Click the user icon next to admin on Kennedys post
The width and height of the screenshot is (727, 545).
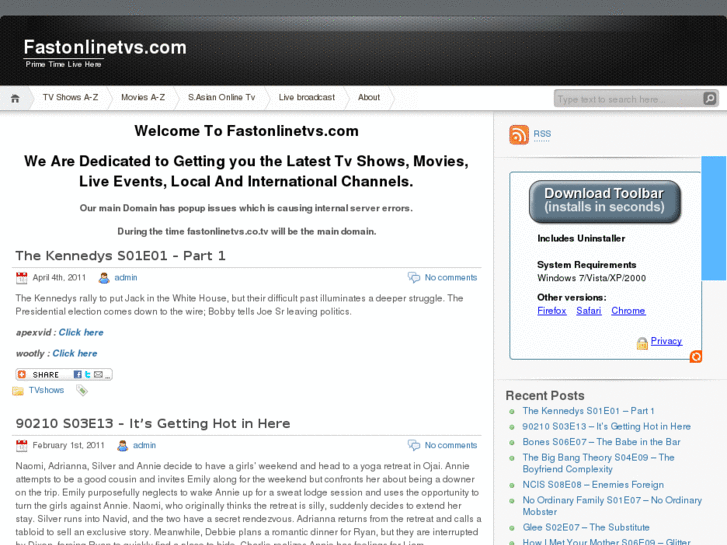pos(104,278)
